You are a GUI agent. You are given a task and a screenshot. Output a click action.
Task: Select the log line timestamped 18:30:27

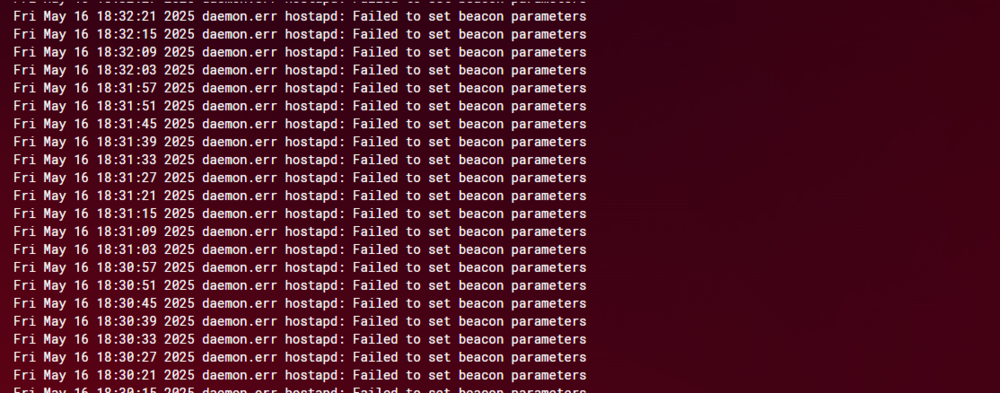click(300, 357)
